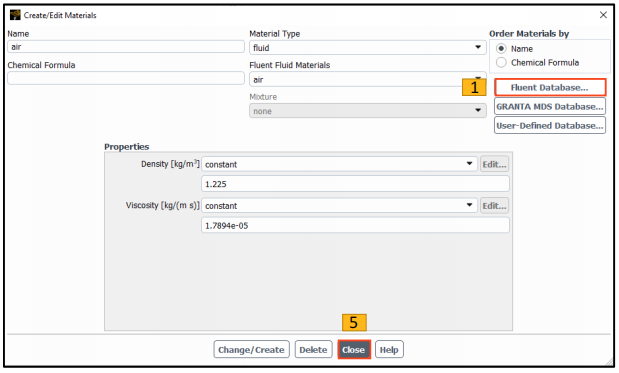The height and width of the screenshot is (373, 619).
Task: Click the Edit button beside Viscosity
Action: 494,205
